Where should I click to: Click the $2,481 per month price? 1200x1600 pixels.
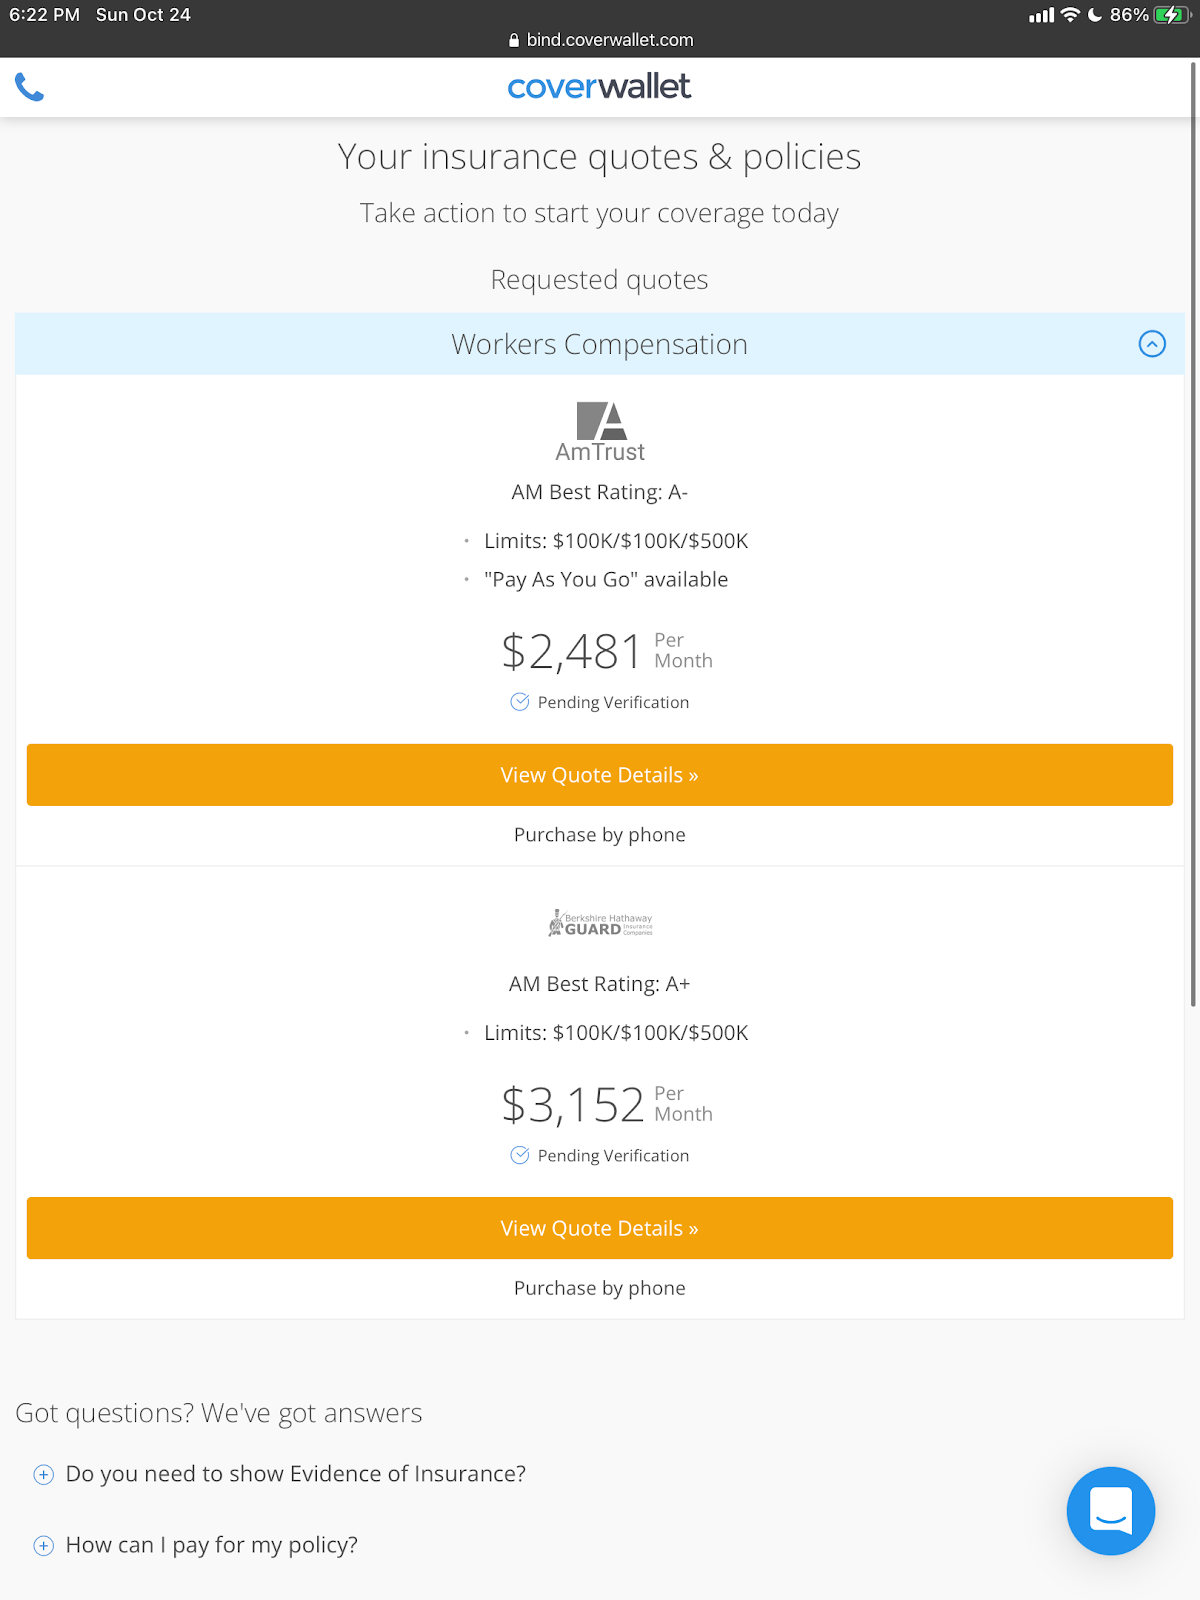(x=572, y=652)
